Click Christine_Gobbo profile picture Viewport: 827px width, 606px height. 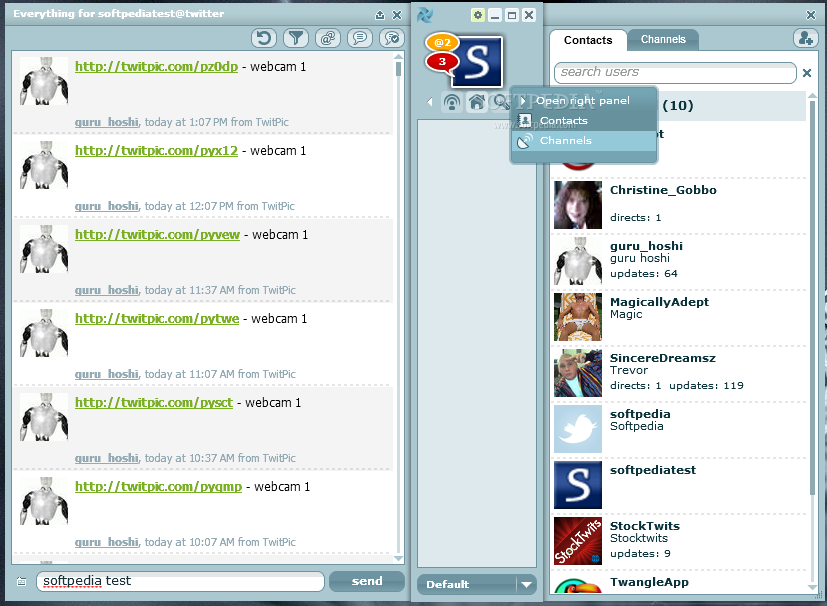[578, 205]
